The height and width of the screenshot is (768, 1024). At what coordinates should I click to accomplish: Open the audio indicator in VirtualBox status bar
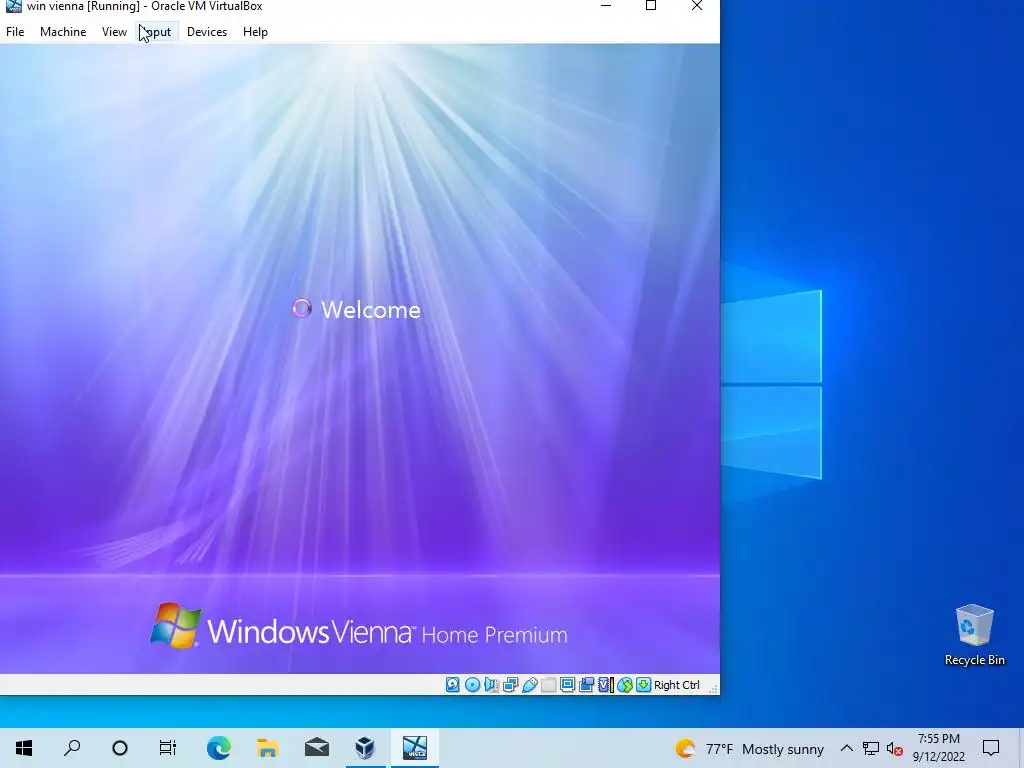(491, 684)
